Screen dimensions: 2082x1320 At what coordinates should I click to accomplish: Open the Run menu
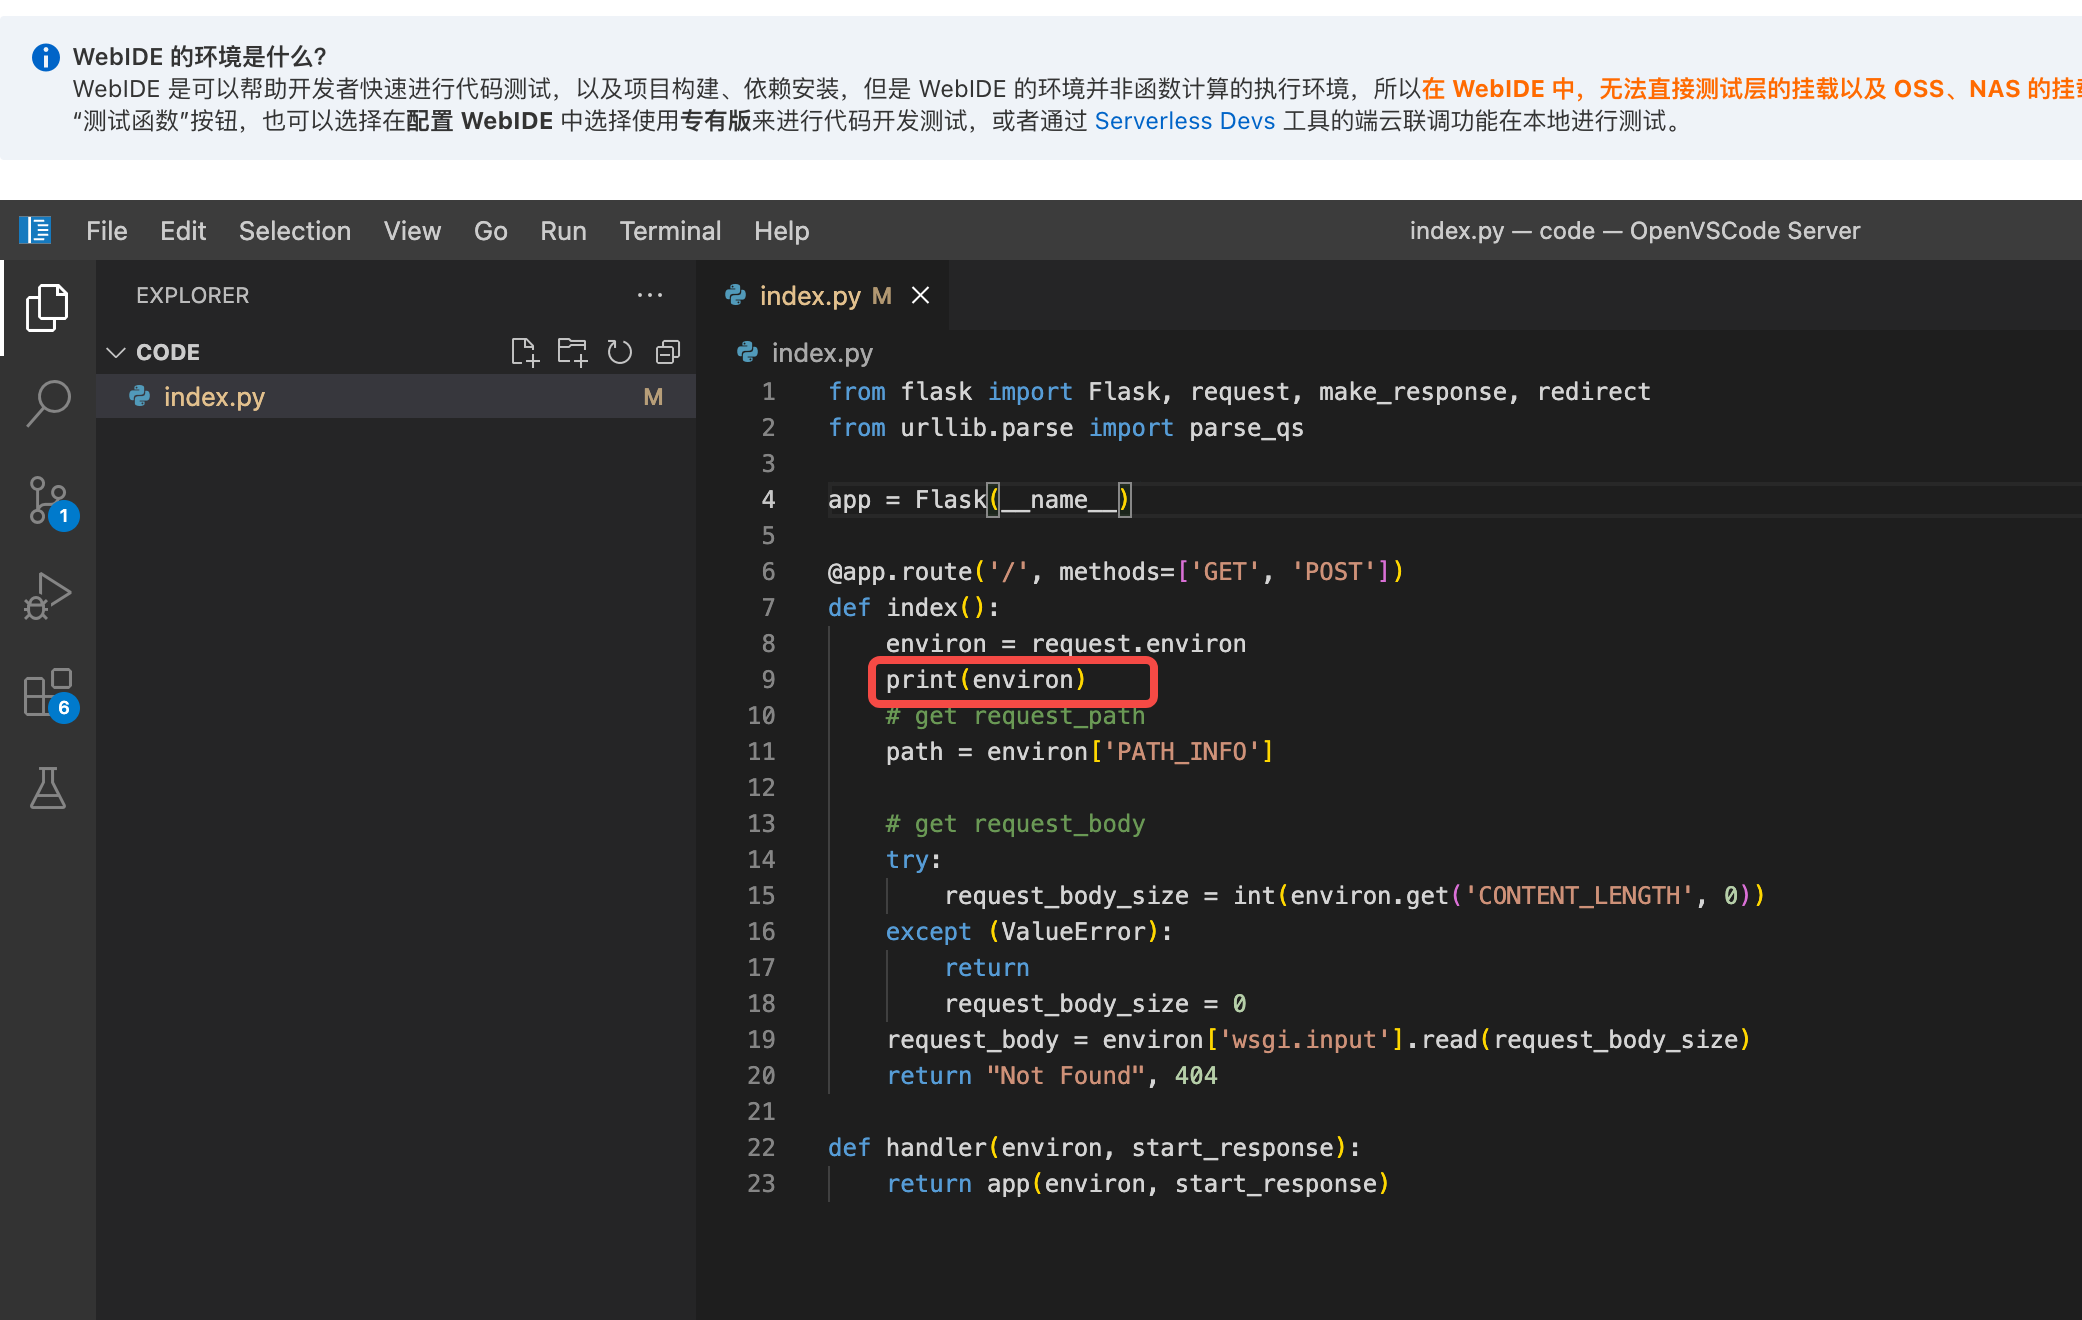pyautogui.click(x=563, y=231)
